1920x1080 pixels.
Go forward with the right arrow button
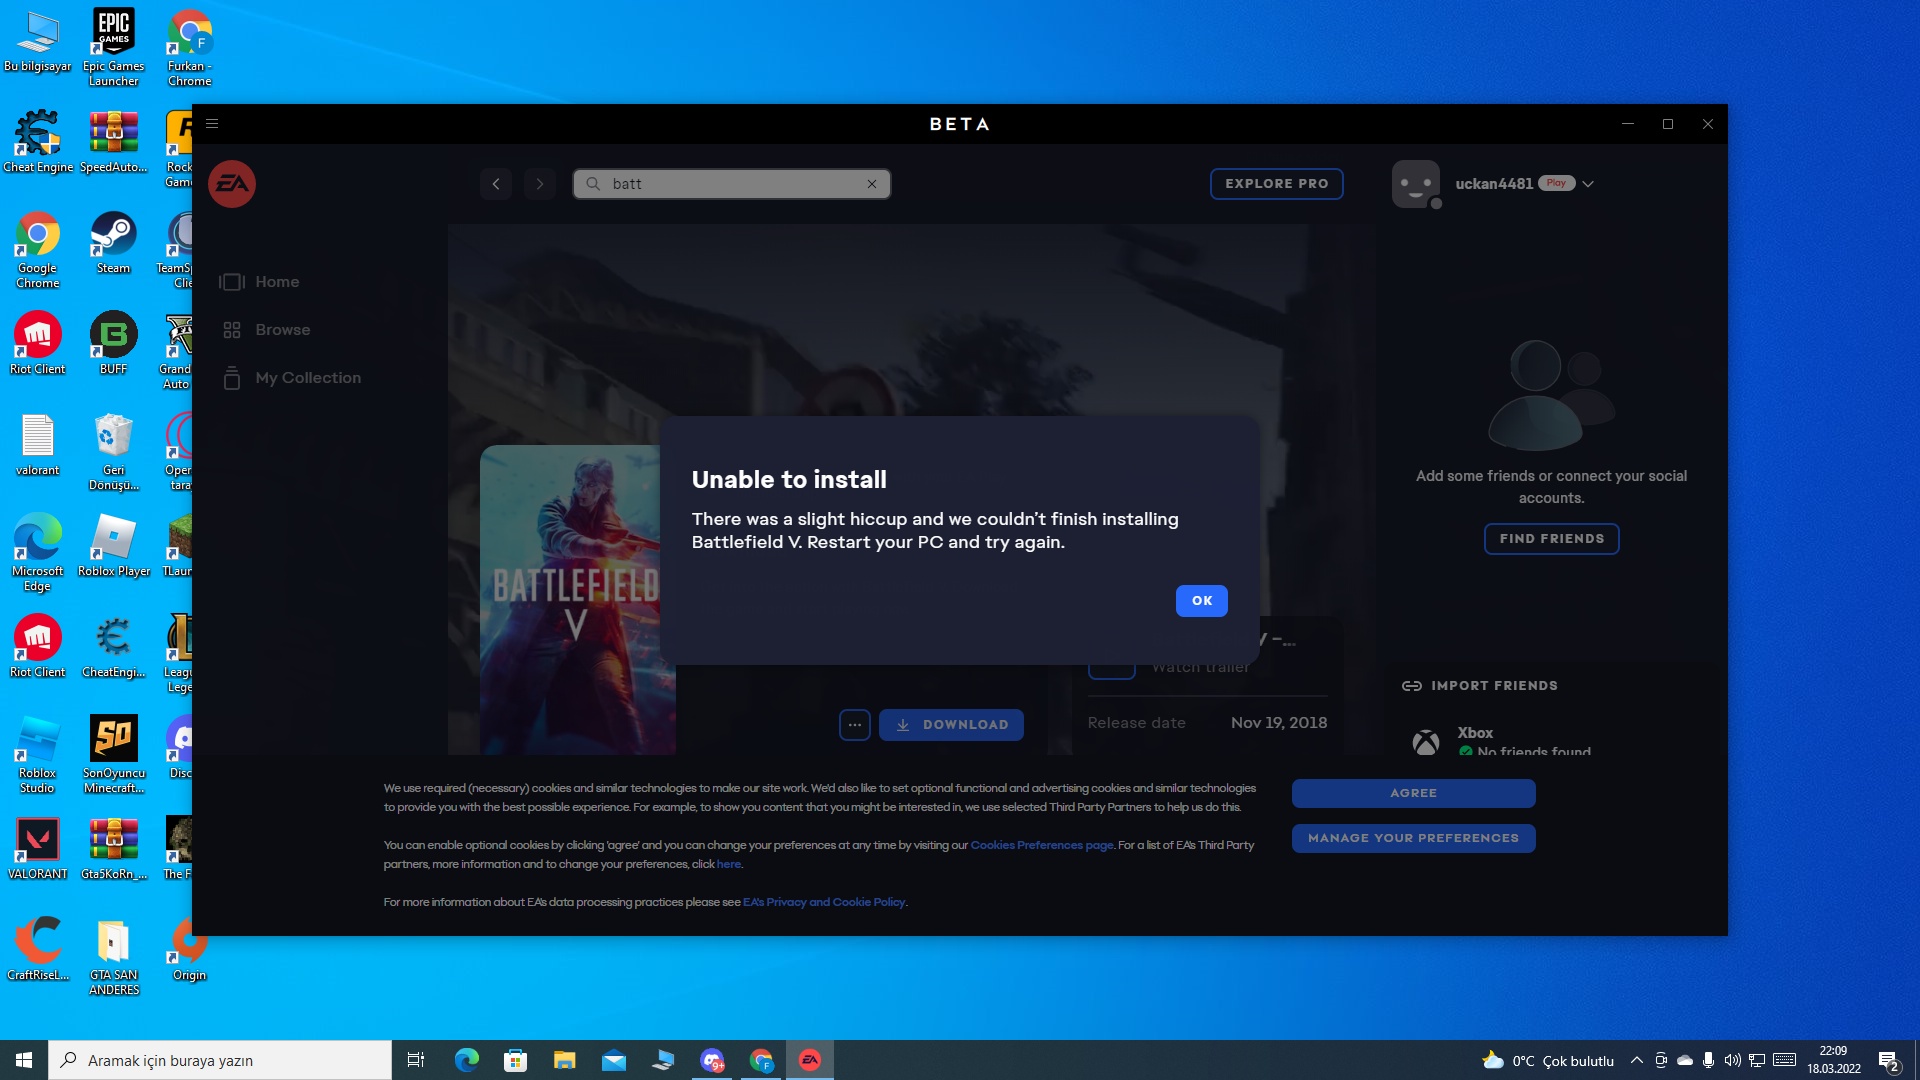point(540,184)
